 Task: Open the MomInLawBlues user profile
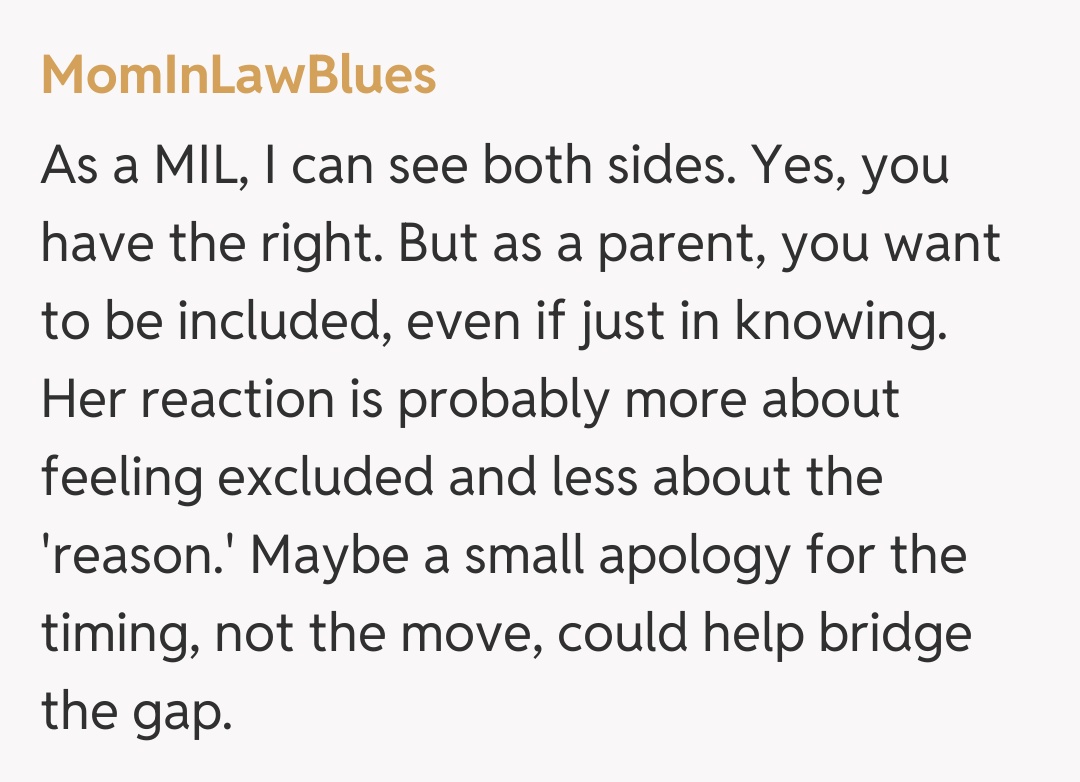tap(238, 75)
